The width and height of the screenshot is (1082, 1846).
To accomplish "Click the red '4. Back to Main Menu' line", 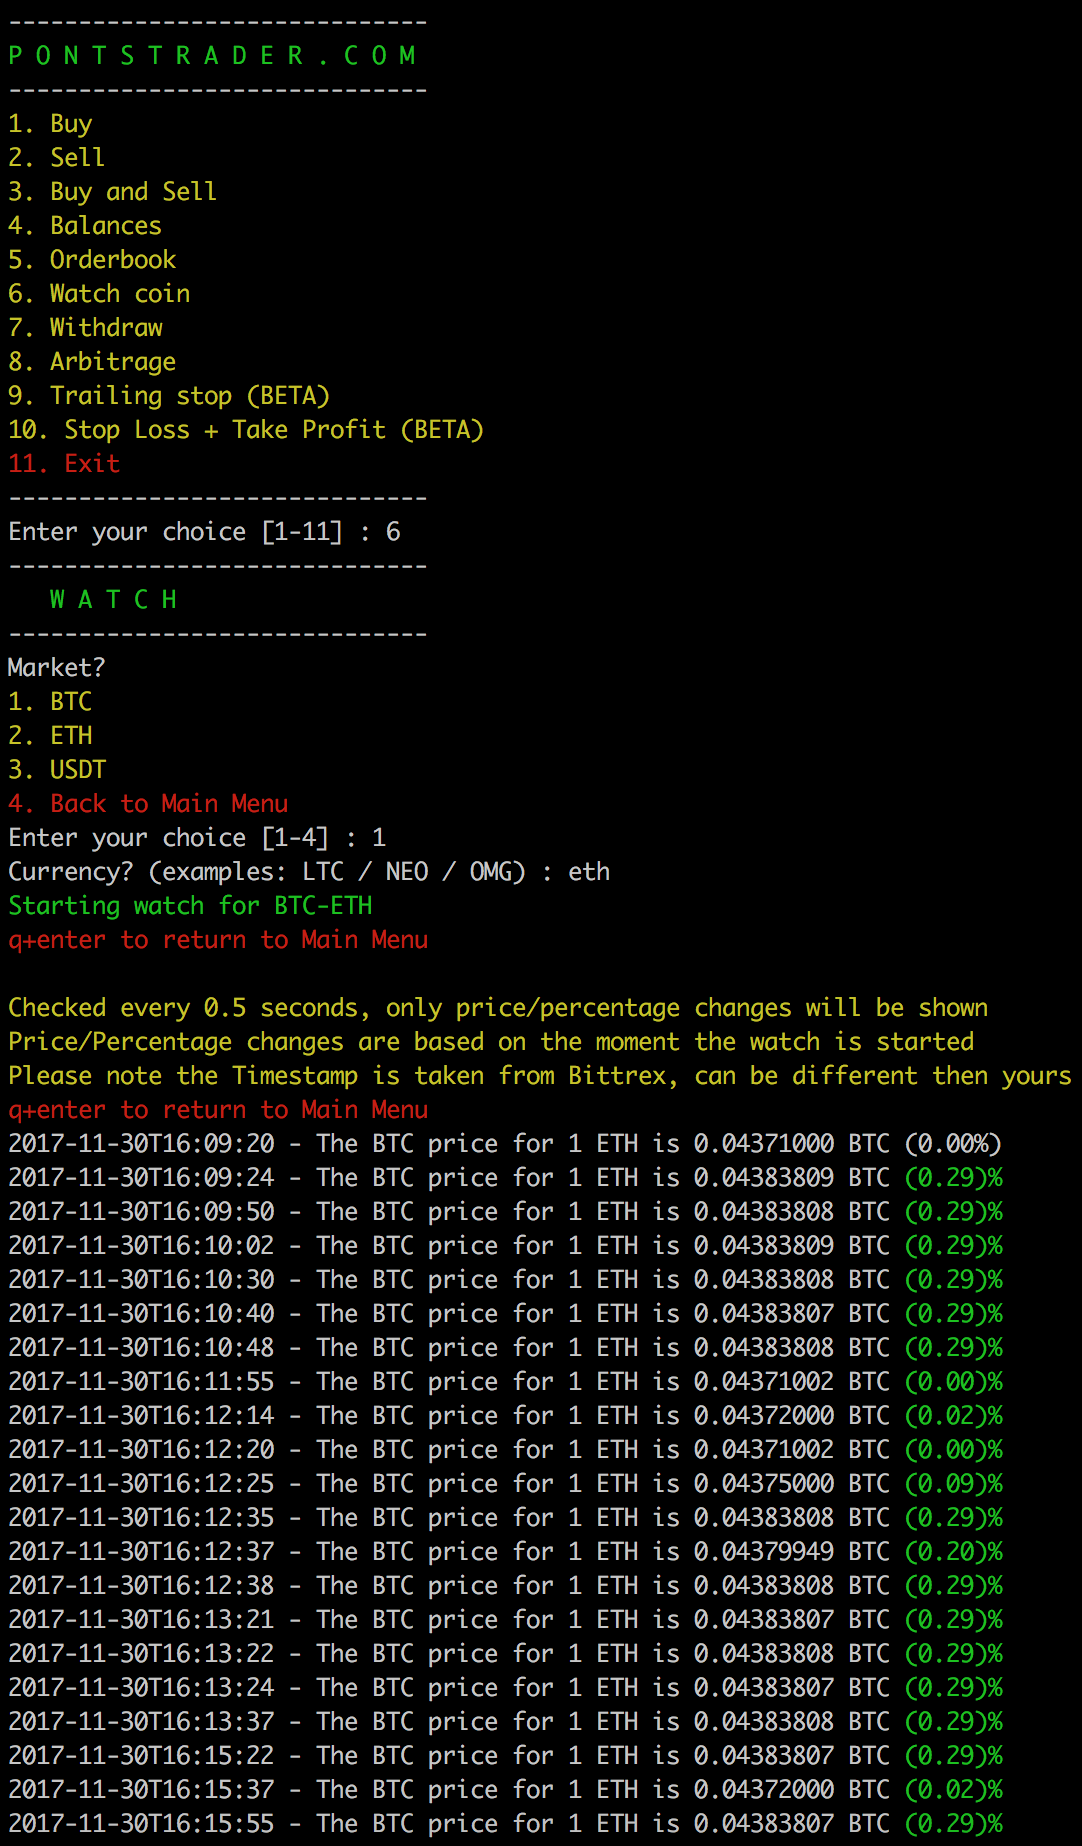I will pos(148,804).
